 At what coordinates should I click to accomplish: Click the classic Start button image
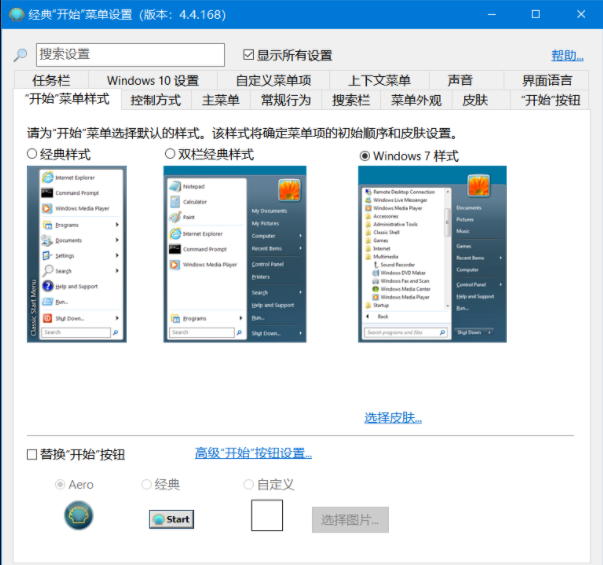click(x=171, y=519)
